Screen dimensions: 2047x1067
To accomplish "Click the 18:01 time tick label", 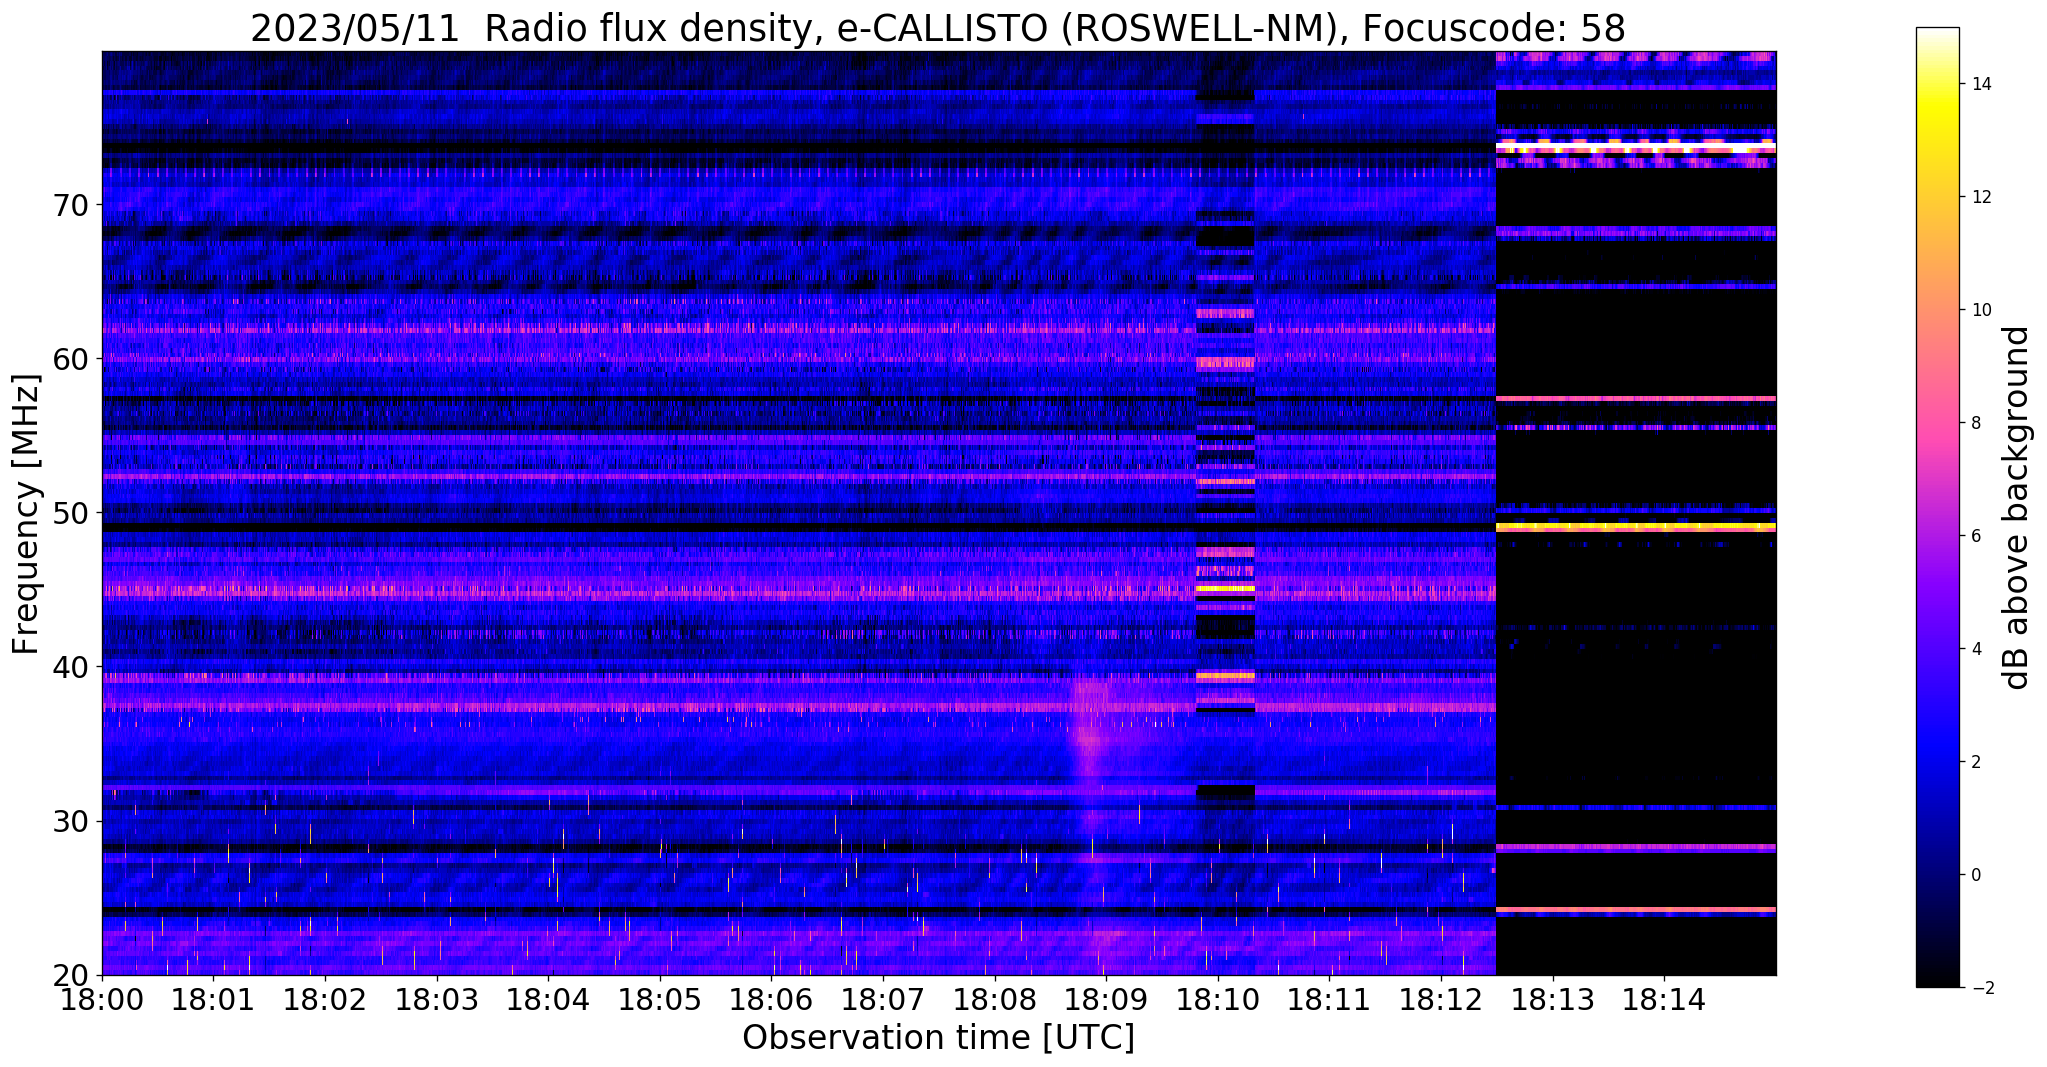I will tap(214, 998).
